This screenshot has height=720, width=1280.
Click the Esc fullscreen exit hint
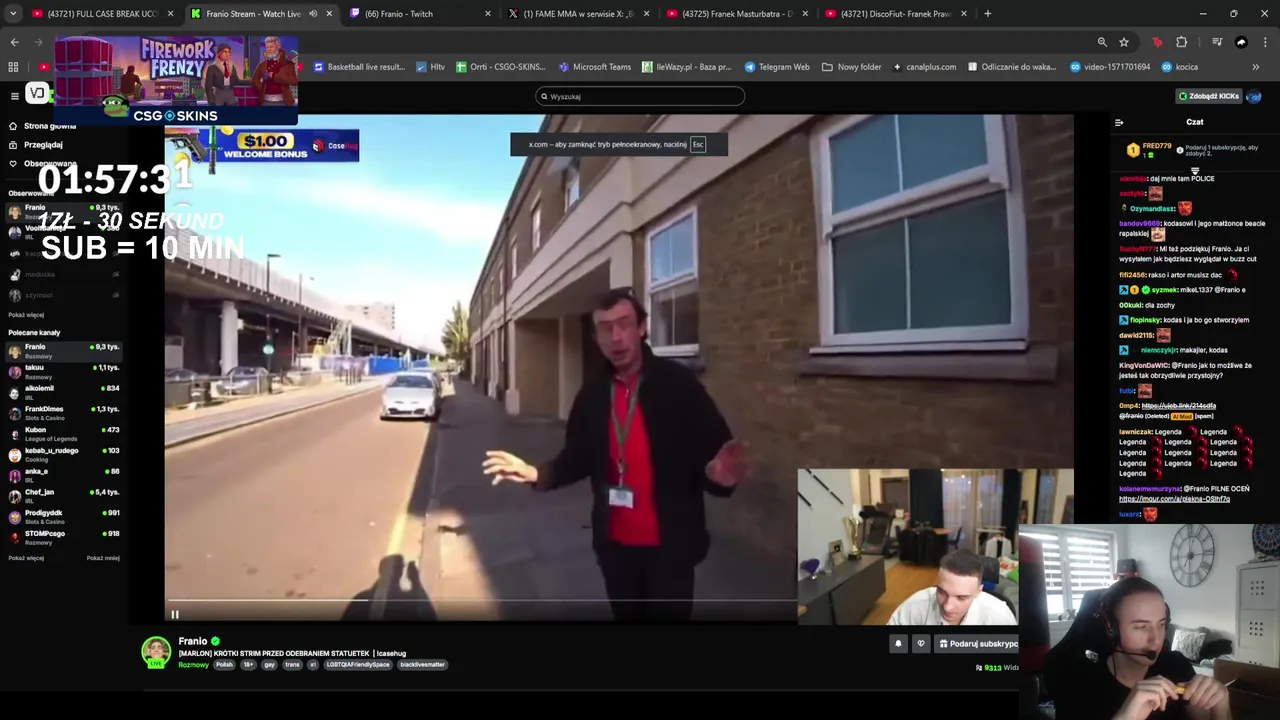click(x=698, y=144)
